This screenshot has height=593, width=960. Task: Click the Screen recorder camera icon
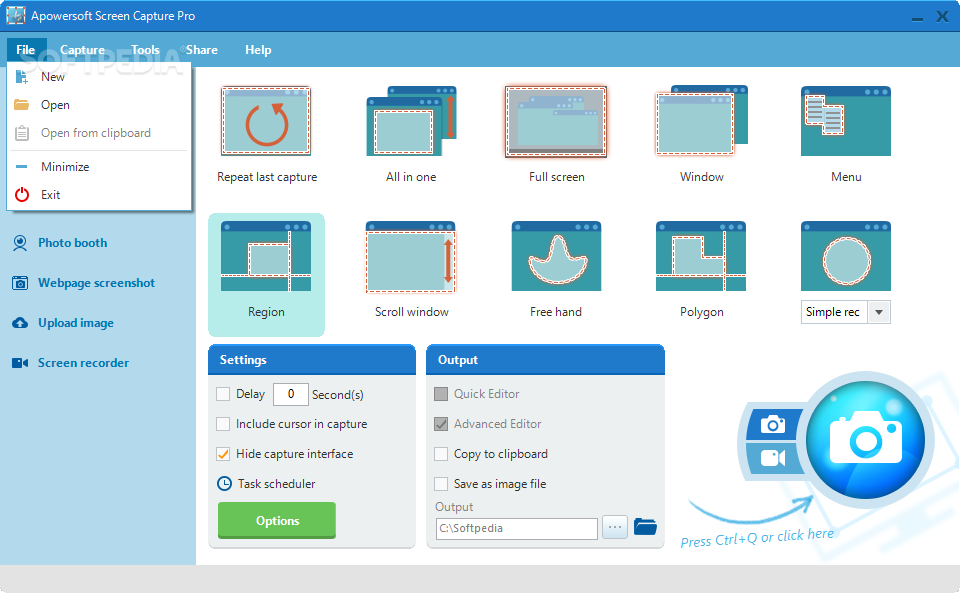(x=20, y=363)
